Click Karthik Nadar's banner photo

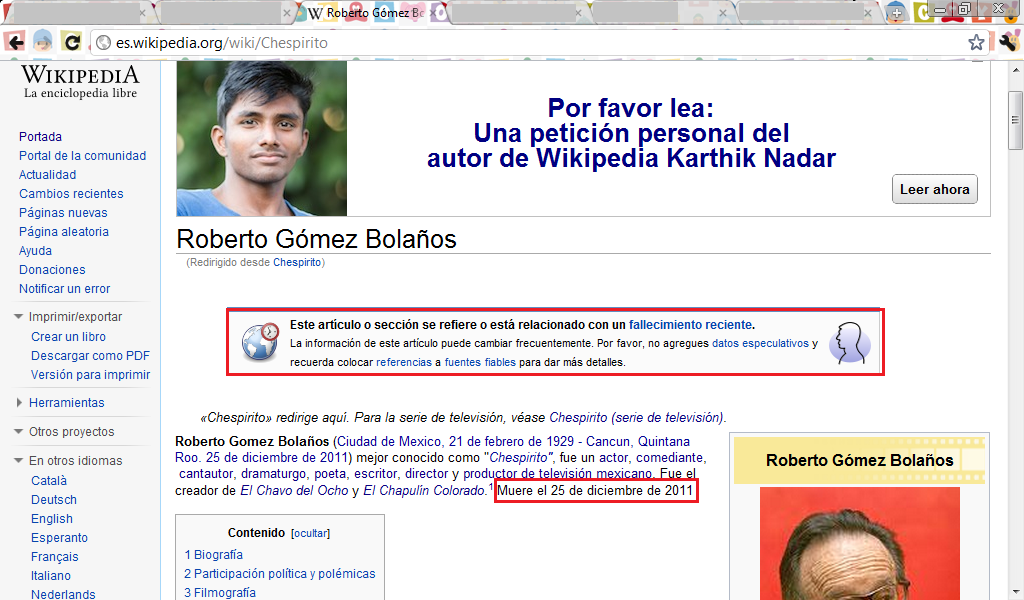(x=262, y=138)
